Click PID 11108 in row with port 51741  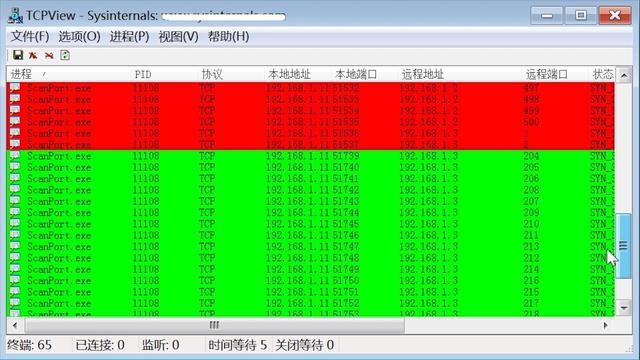[x=146, y=179]
